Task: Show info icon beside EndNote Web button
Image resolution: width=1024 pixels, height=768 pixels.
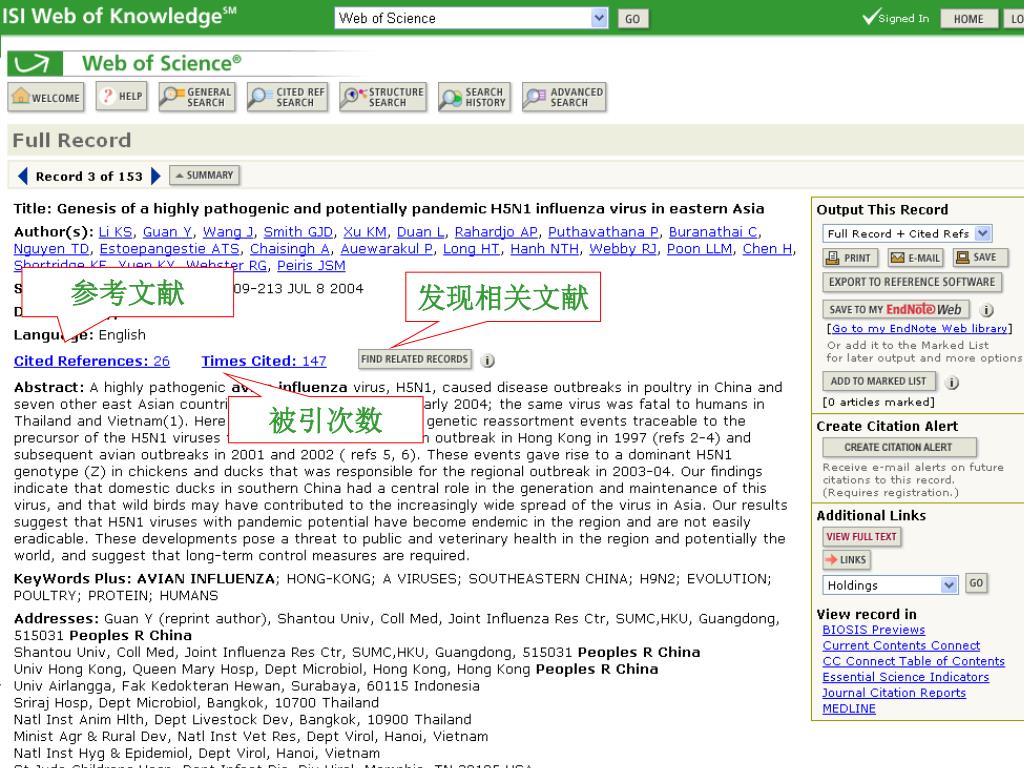Action: pyautogui.click(x=987, y=310)
